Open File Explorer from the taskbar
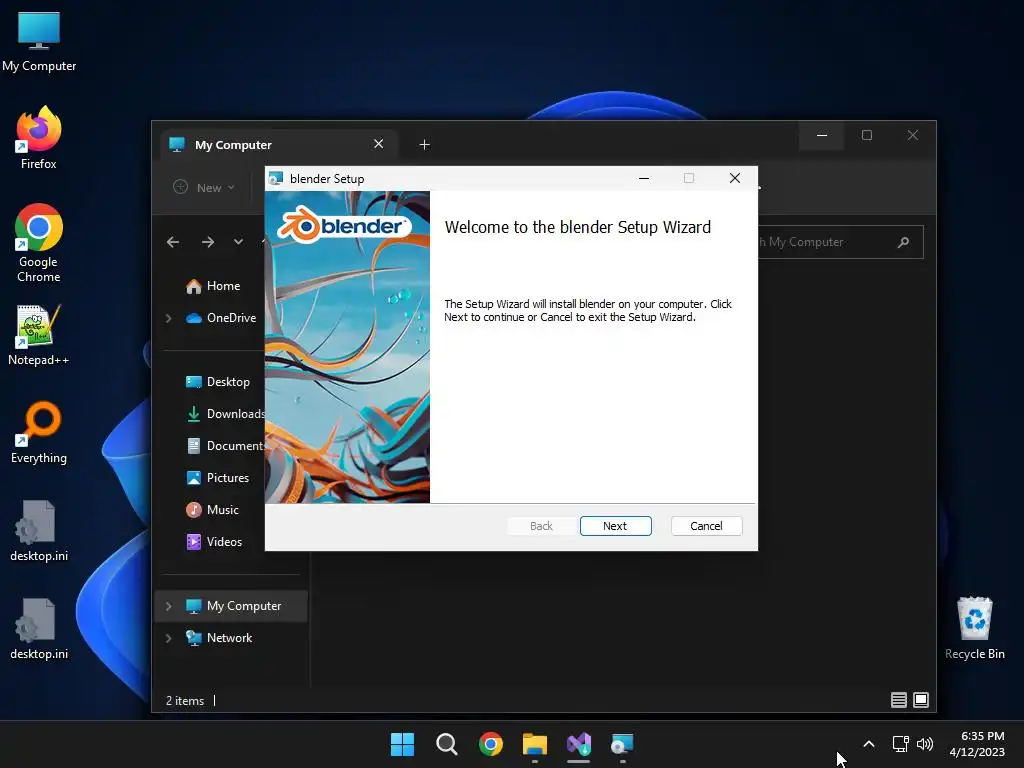1024x768 pixels. click(535, 744)
